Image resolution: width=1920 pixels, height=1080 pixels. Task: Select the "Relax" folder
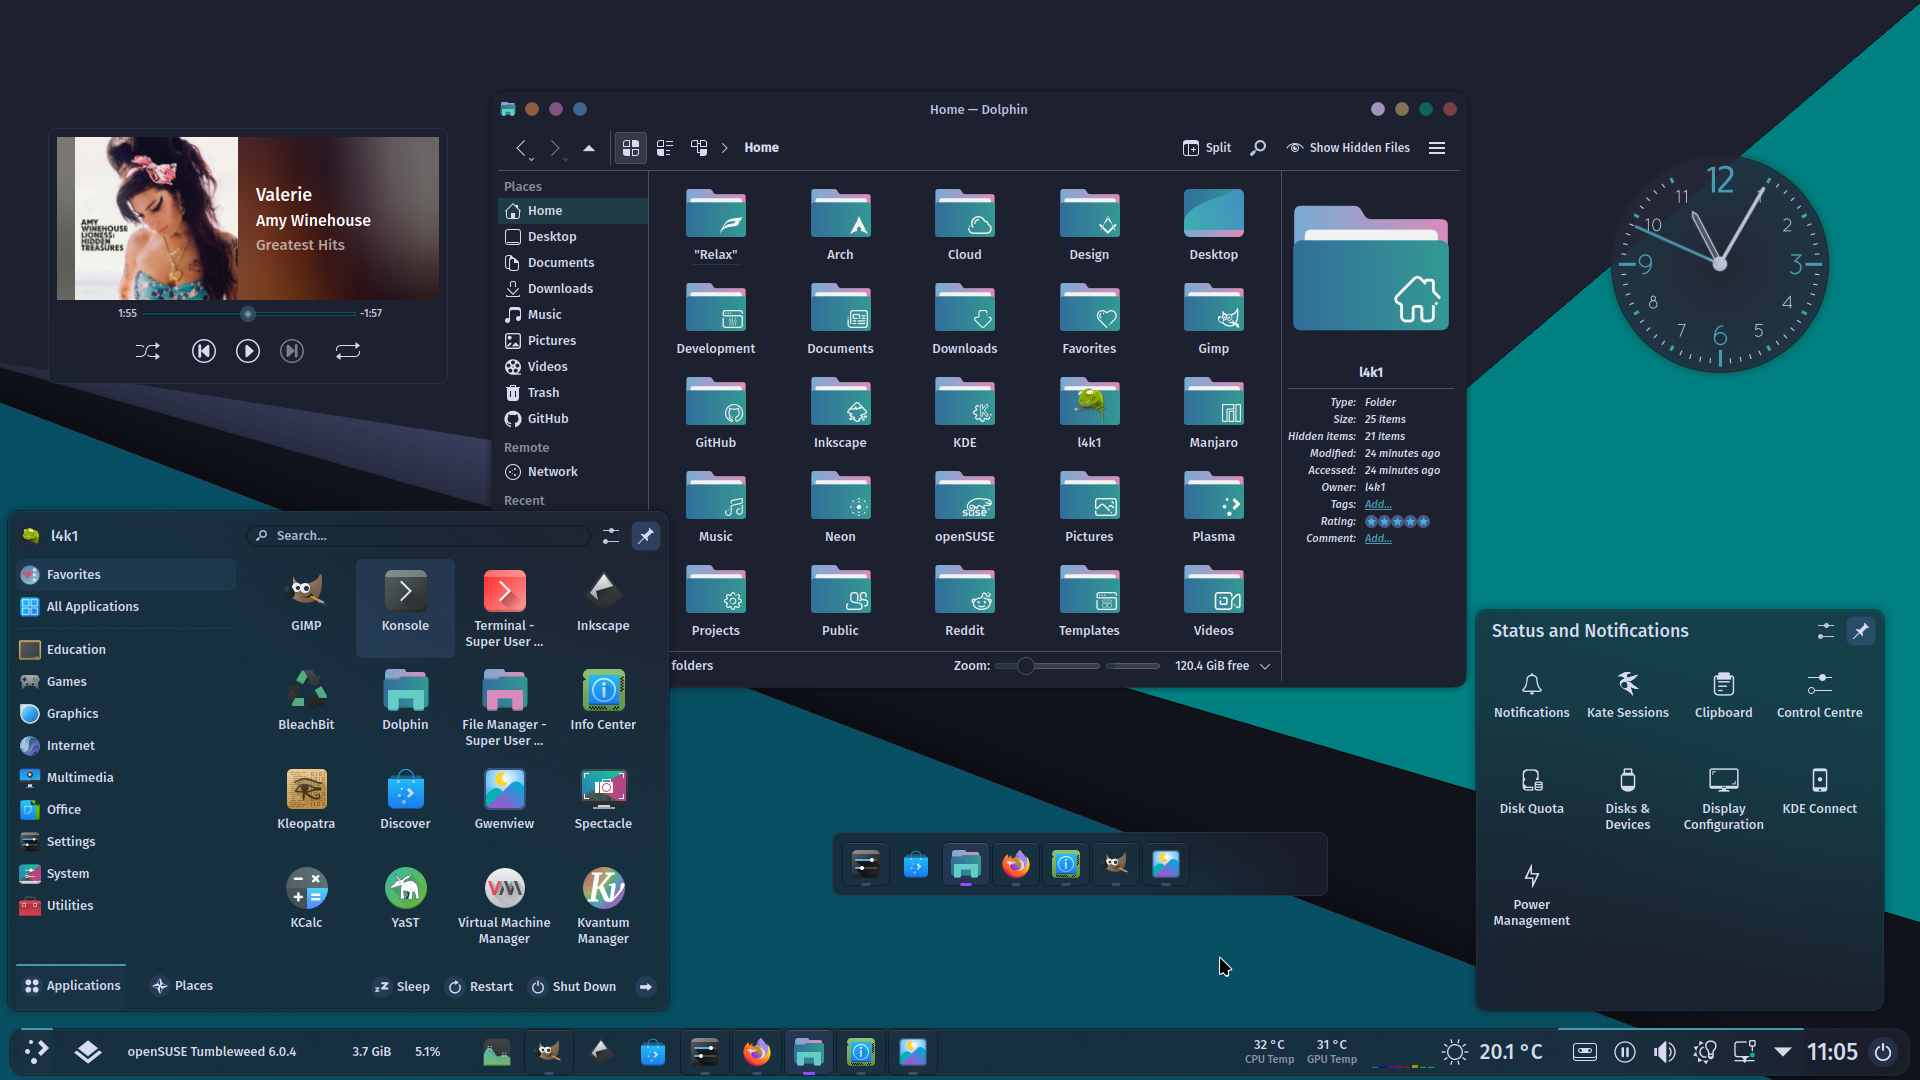(x=716, y=225)
